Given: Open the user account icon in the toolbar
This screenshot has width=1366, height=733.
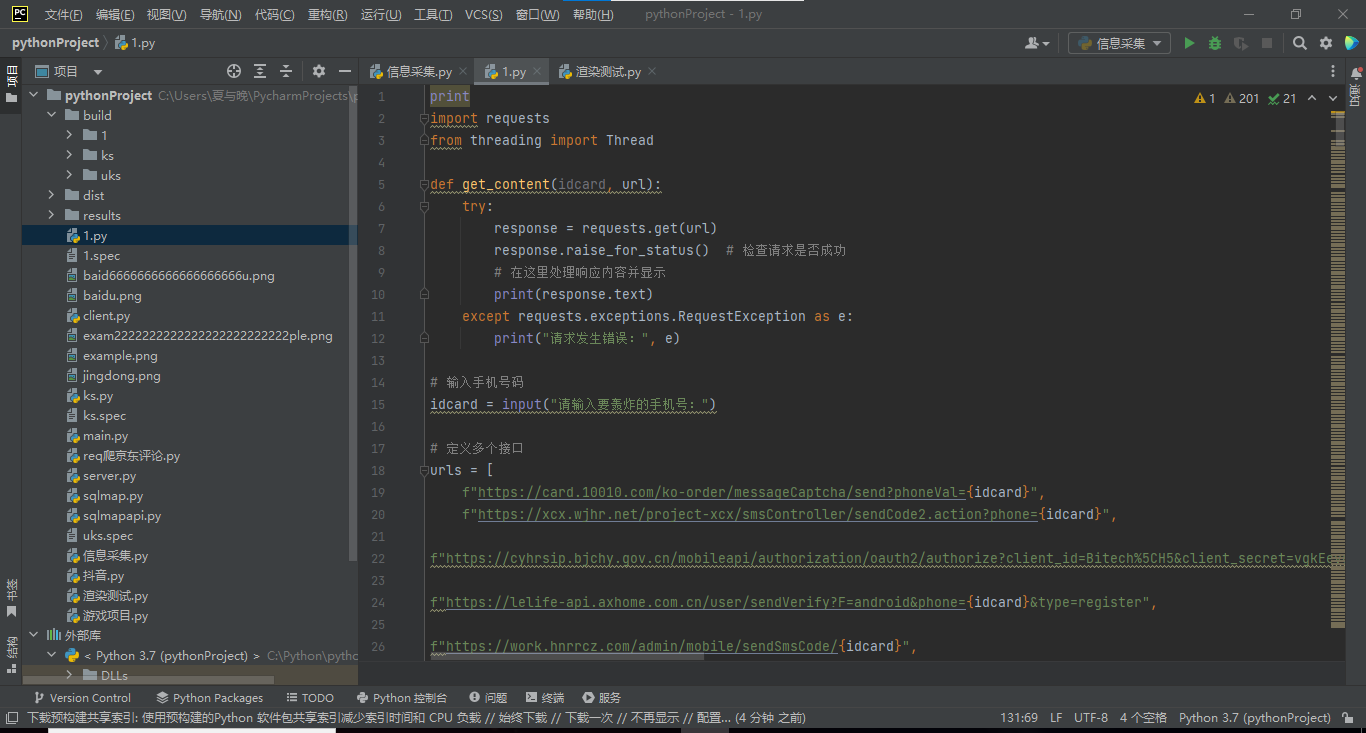Looking at the screenshot, I should [1037, 43].
